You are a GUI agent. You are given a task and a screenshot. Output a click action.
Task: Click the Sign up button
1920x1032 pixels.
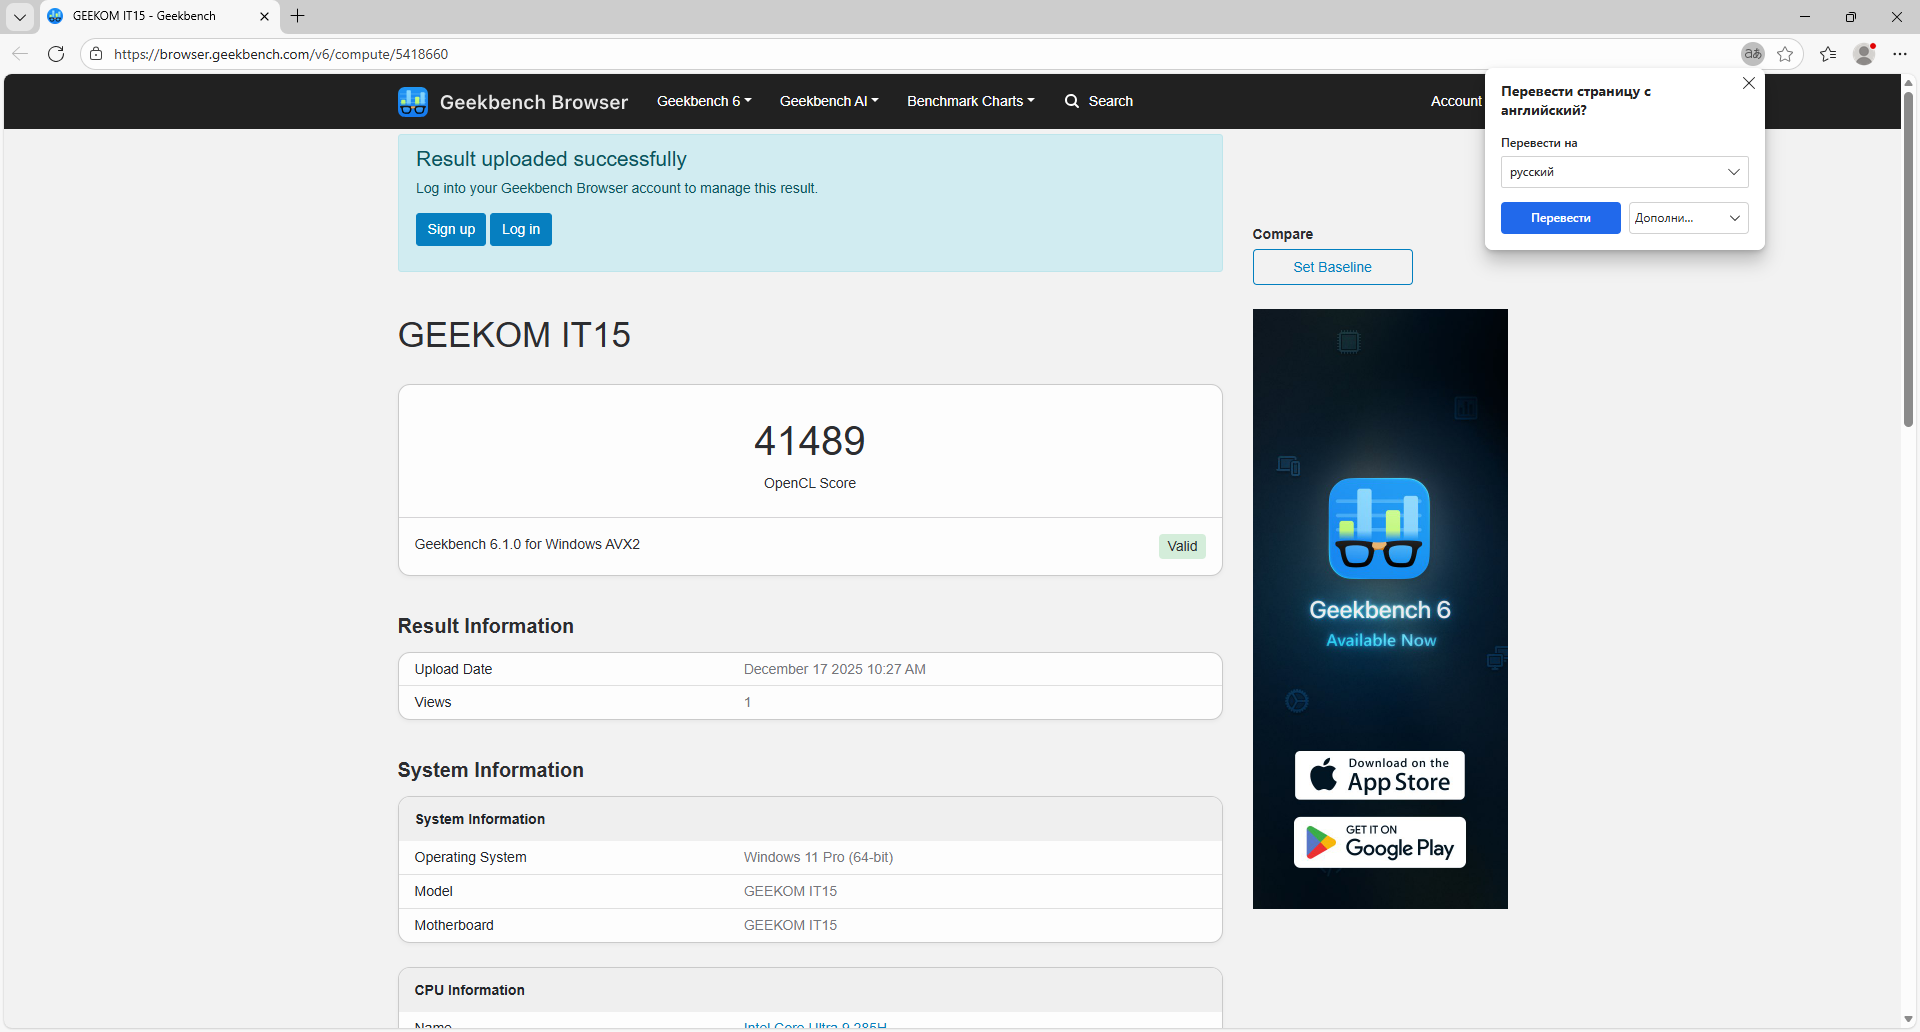[x=451, y=229]
